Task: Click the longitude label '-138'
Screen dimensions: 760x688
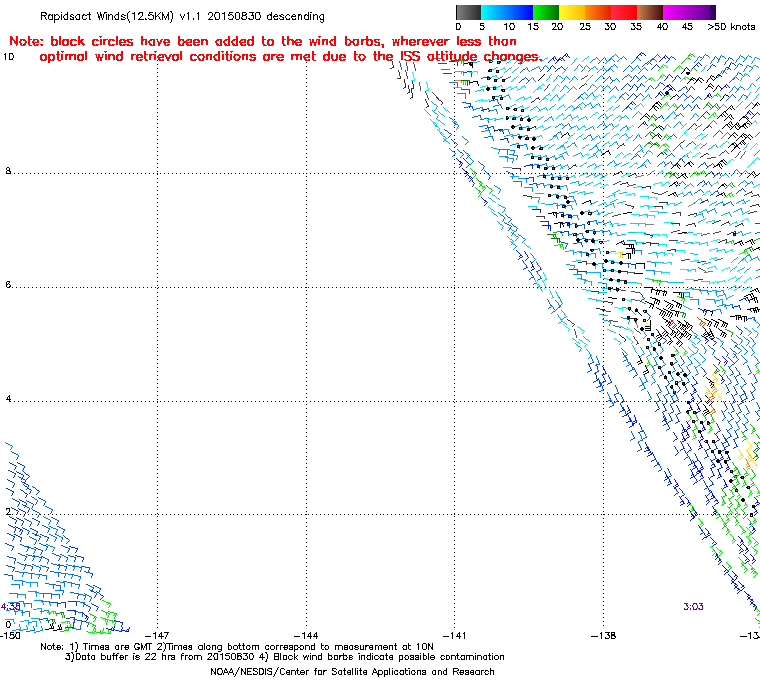Action: tap(603, 636)
